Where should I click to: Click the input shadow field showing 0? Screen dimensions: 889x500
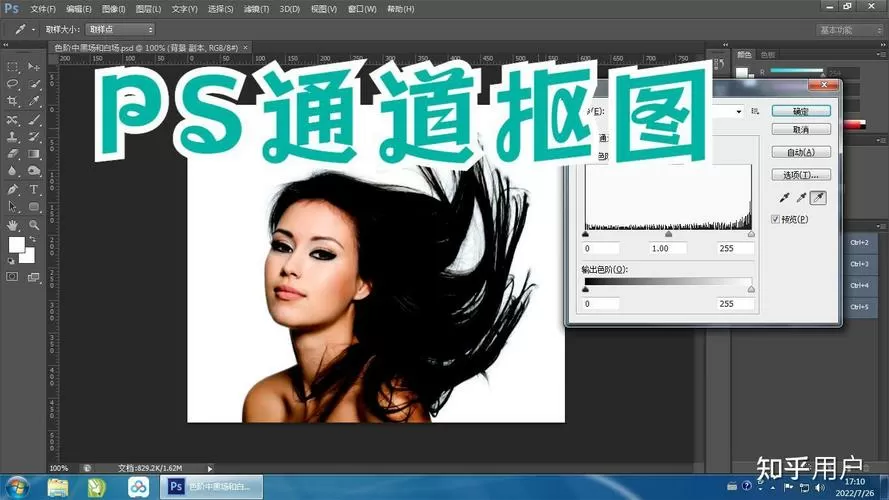(x=601, y=248)
